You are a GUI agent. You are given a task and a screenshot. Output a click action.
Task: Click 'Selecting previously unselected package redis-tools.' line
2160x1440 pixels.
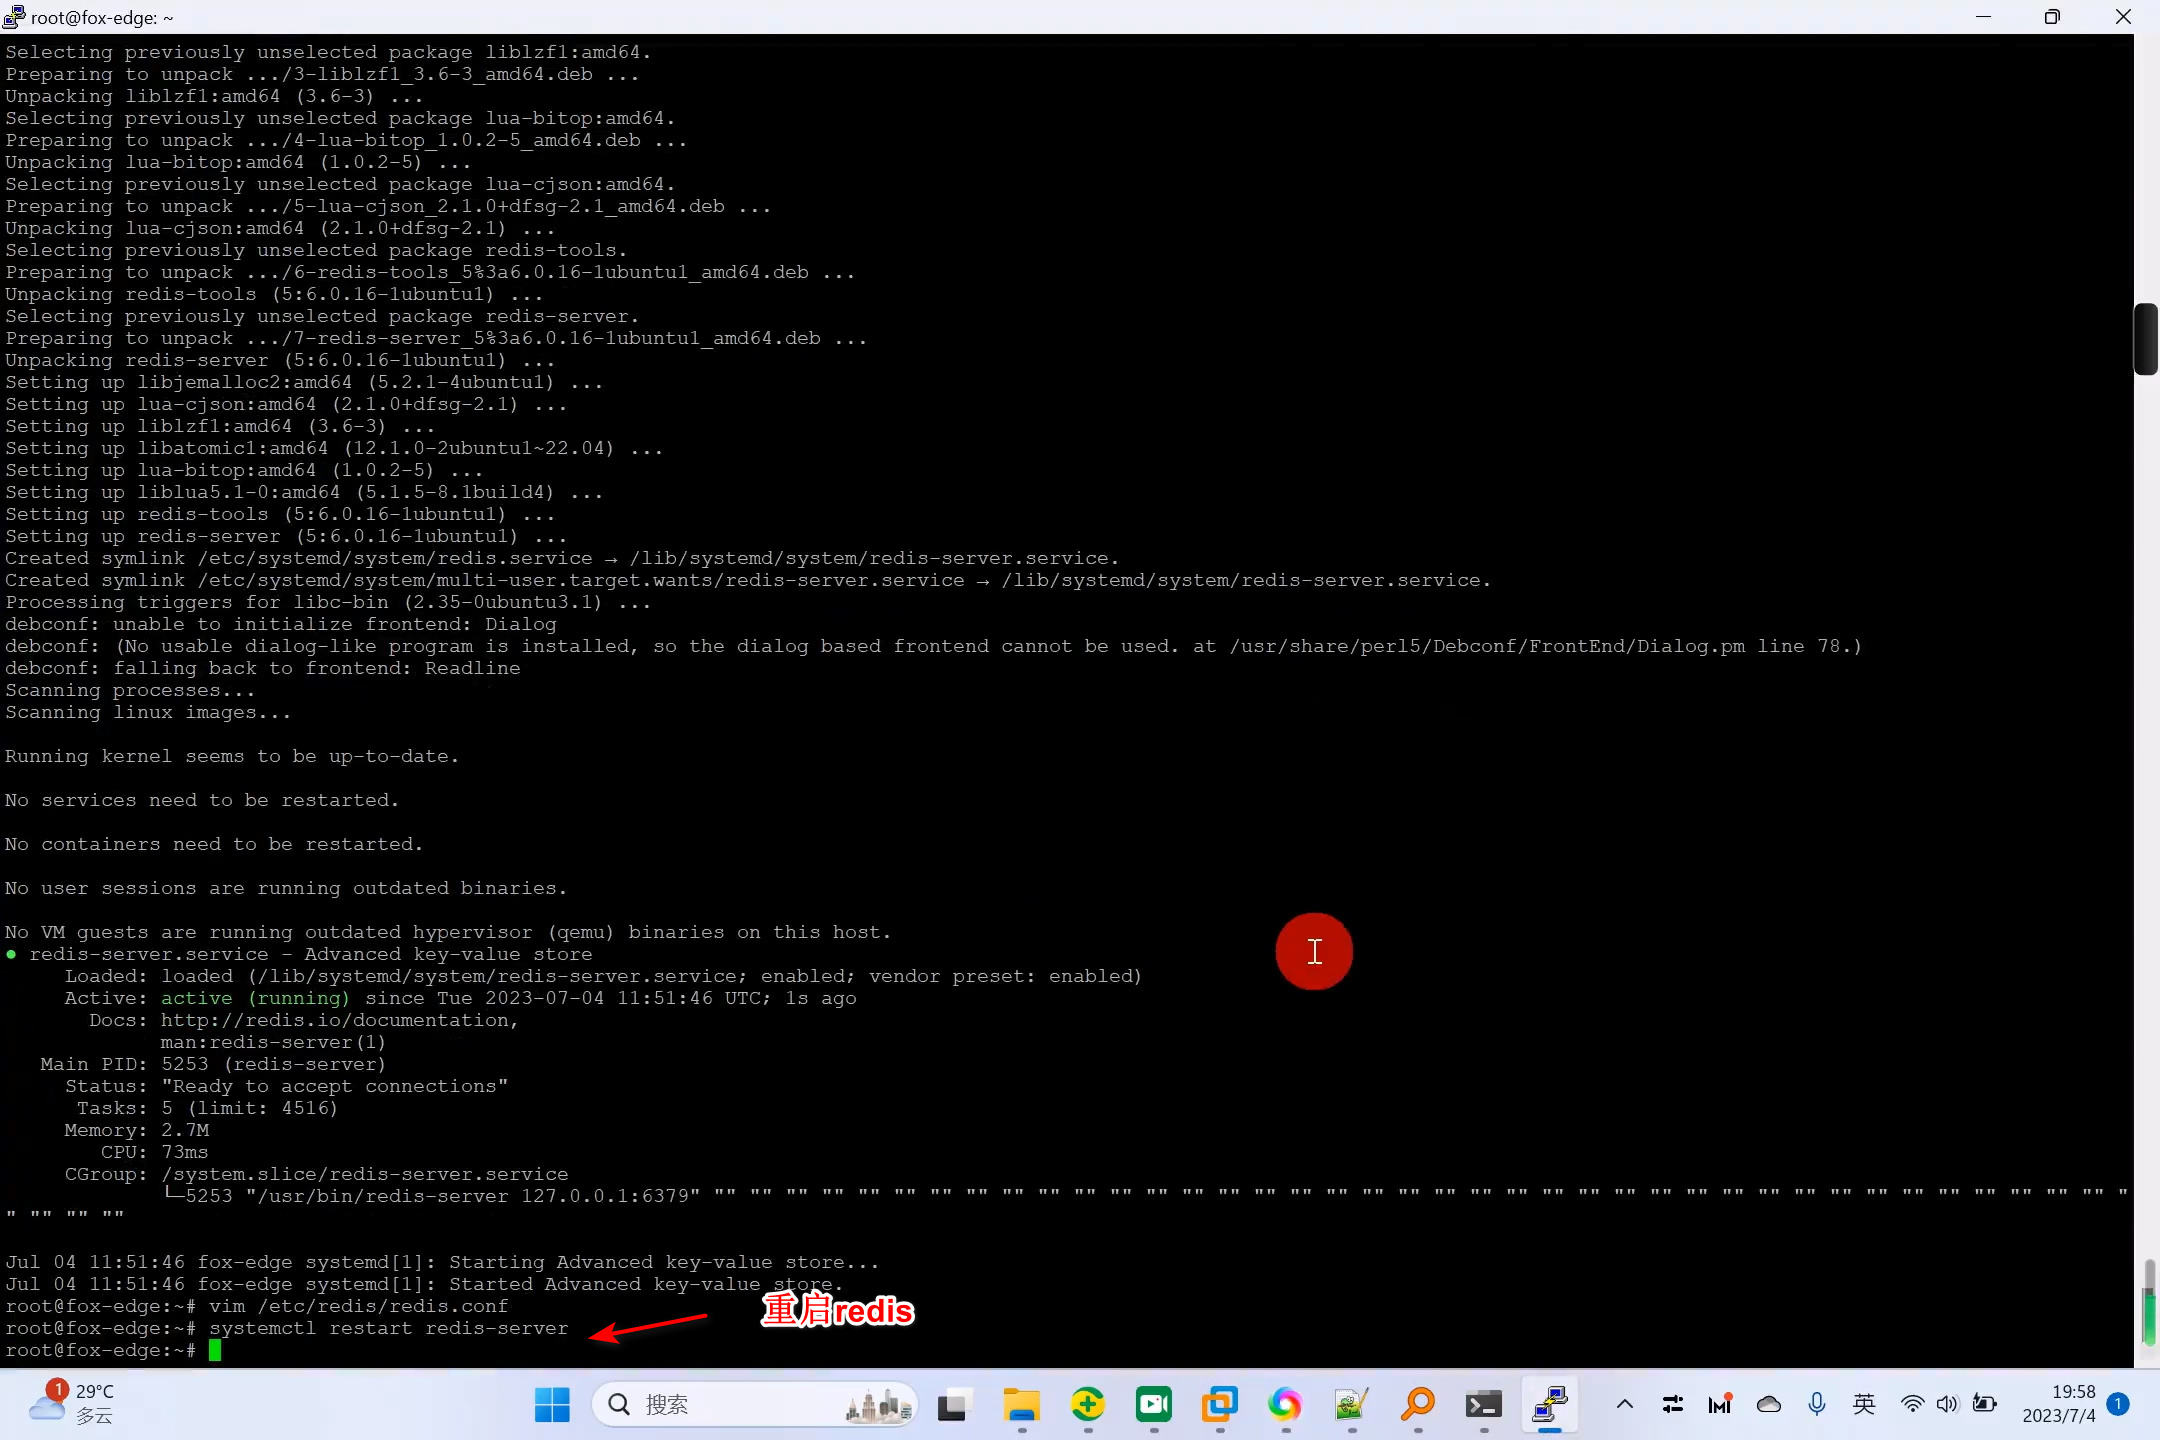(x=316, y=251)
